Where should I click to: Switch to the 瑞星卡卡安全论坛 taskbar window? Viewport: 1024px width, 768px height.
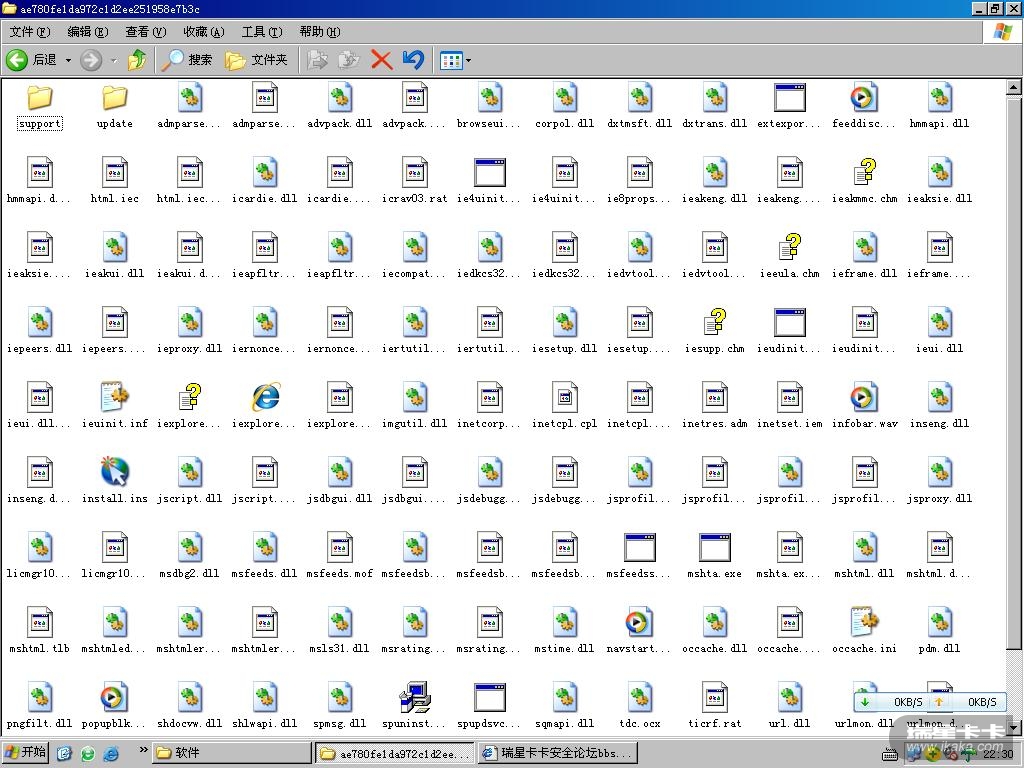coord(558,753)
